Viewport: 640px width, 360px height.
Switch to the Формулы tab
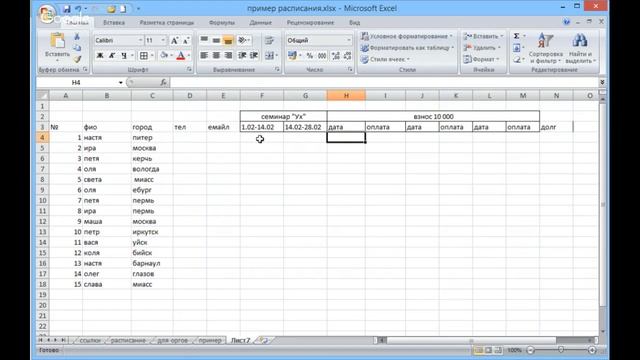(x=222, y=22)
